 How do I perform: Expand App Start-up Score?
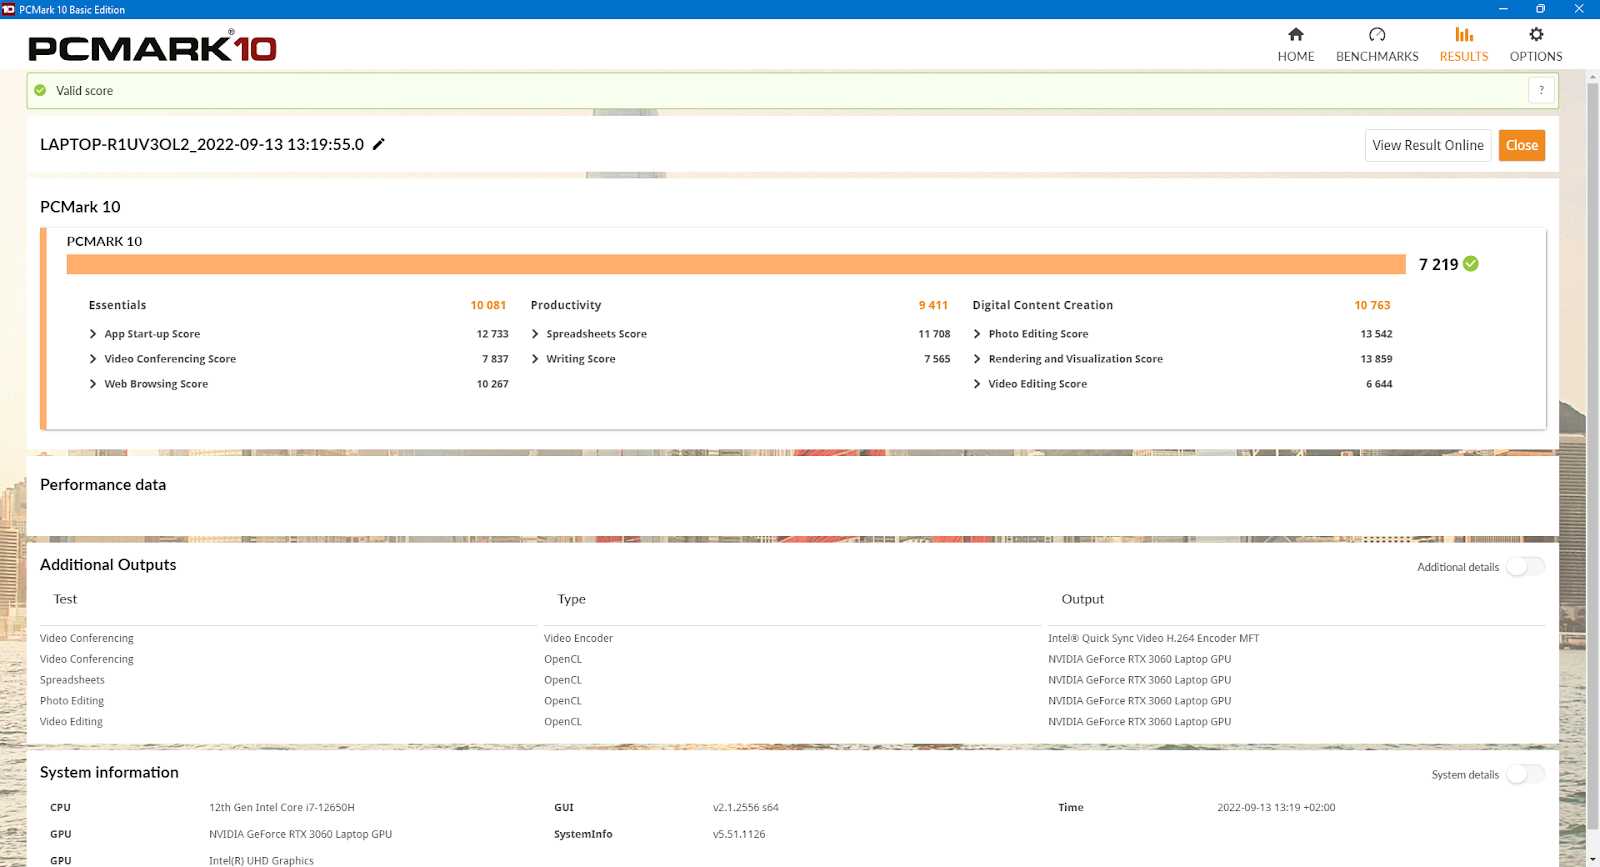93,334
